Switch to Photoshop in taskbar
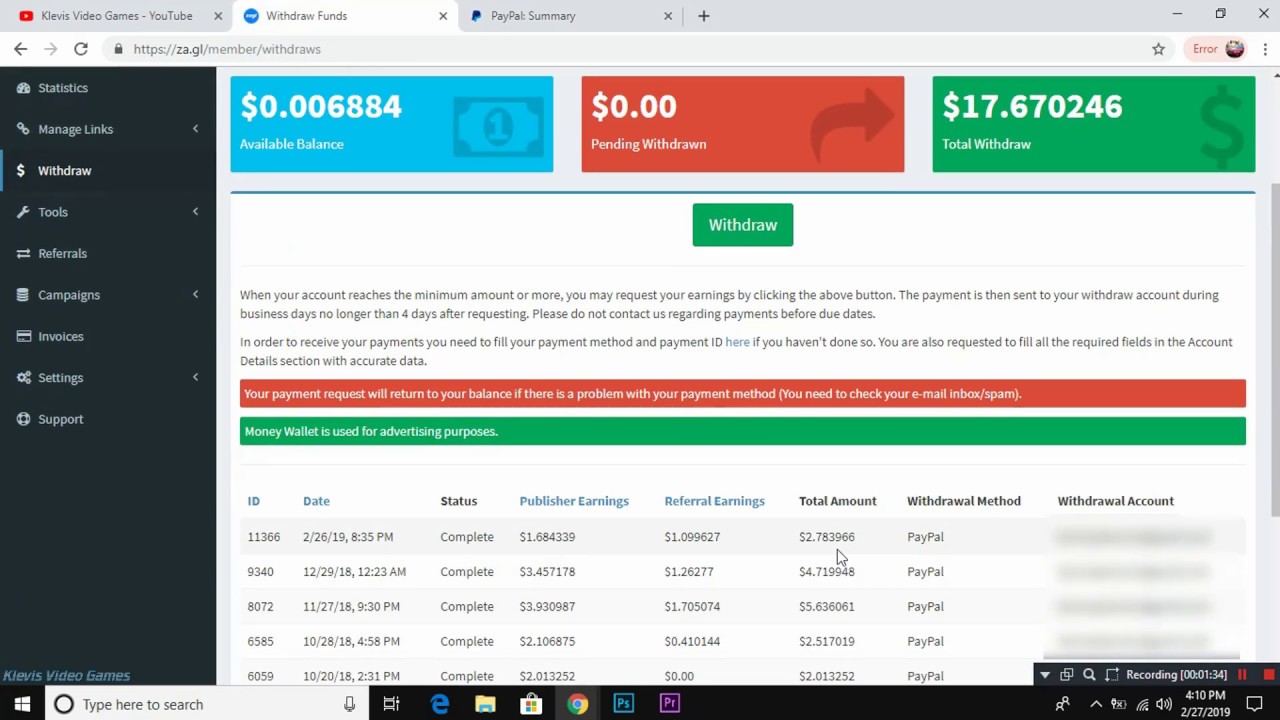1280x720 pixels. click(623, 704)
